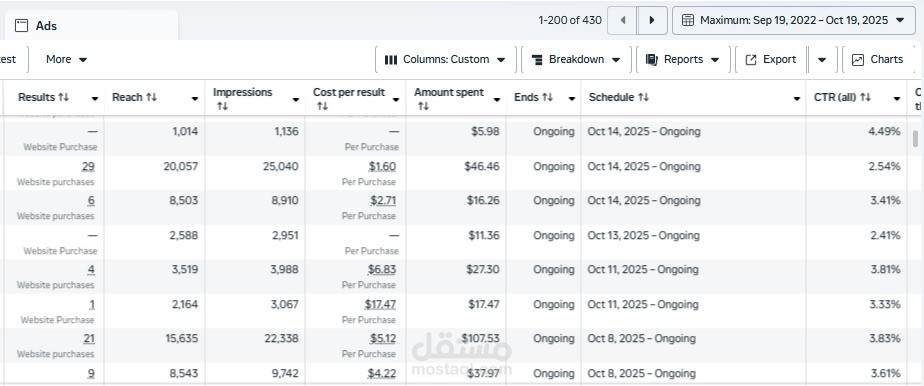The width and height of the screenshot is (924, 386).
Task: Open Impressions column options arrow
Action: point(296,100)
